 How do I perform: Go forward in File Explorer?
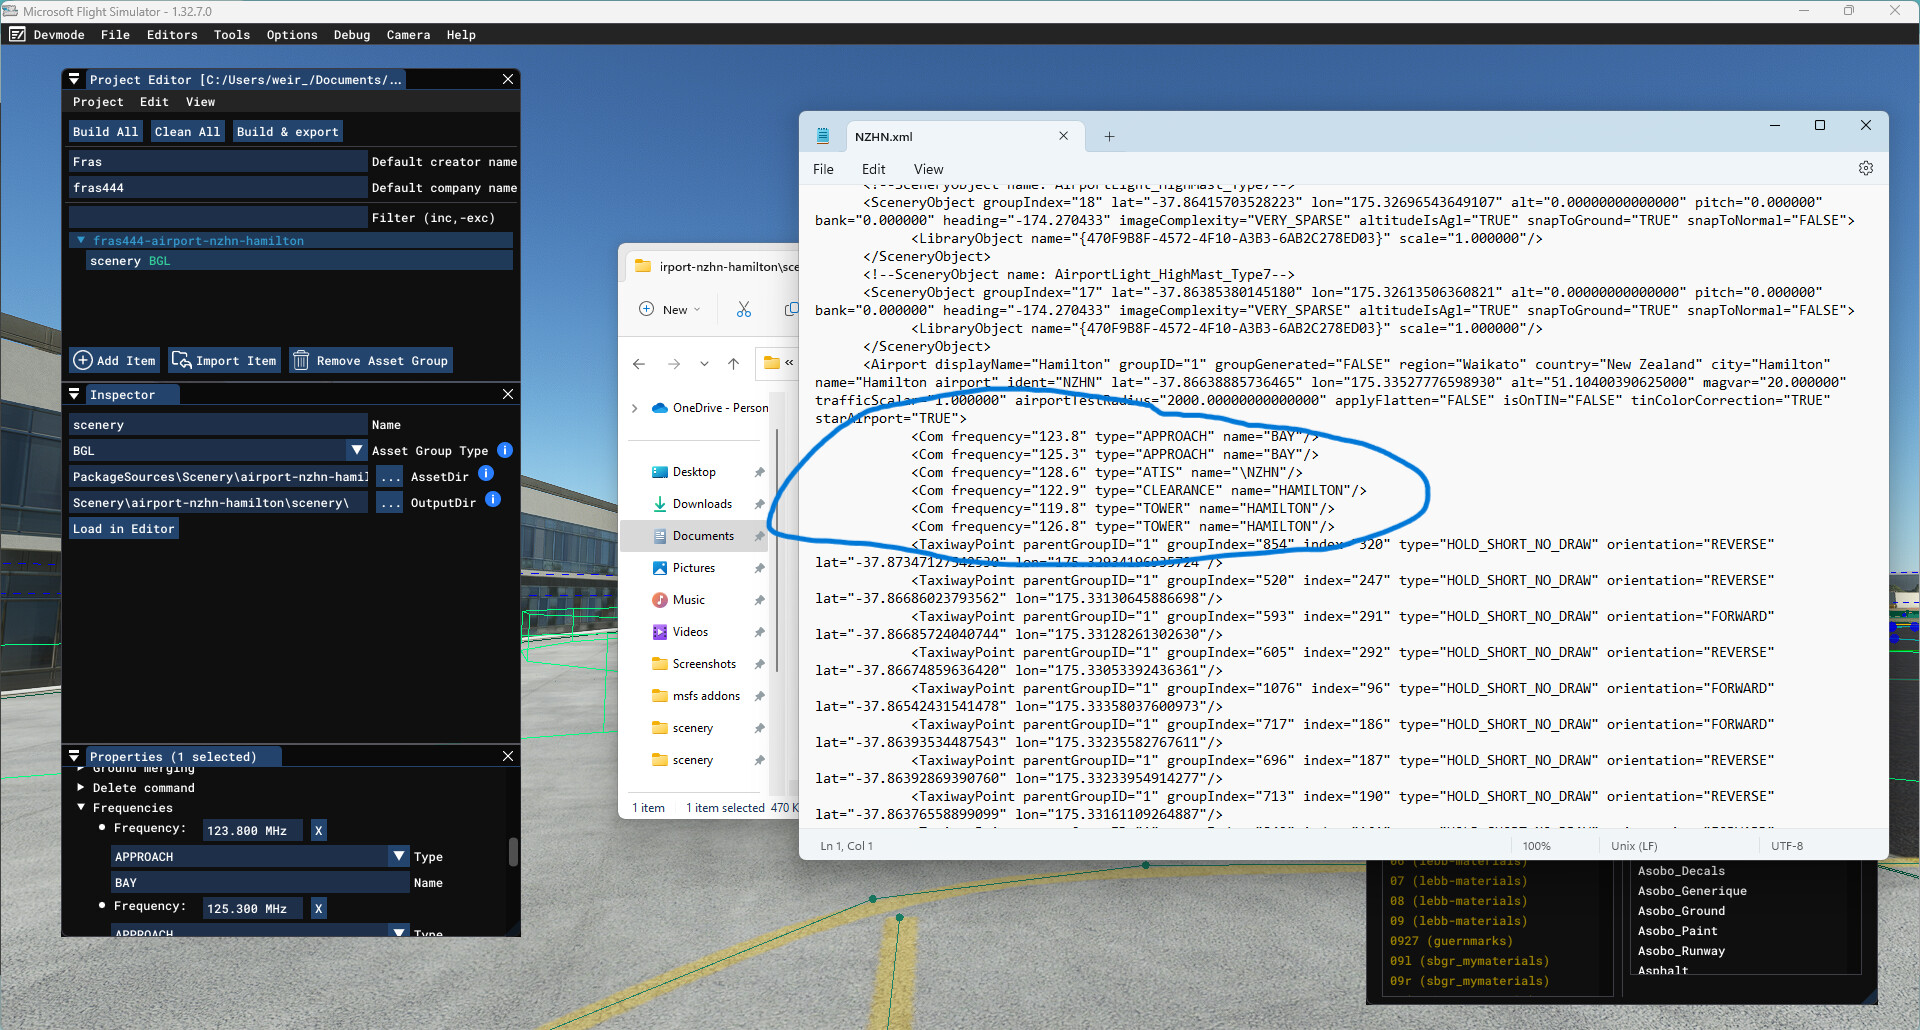coord(674,363)
